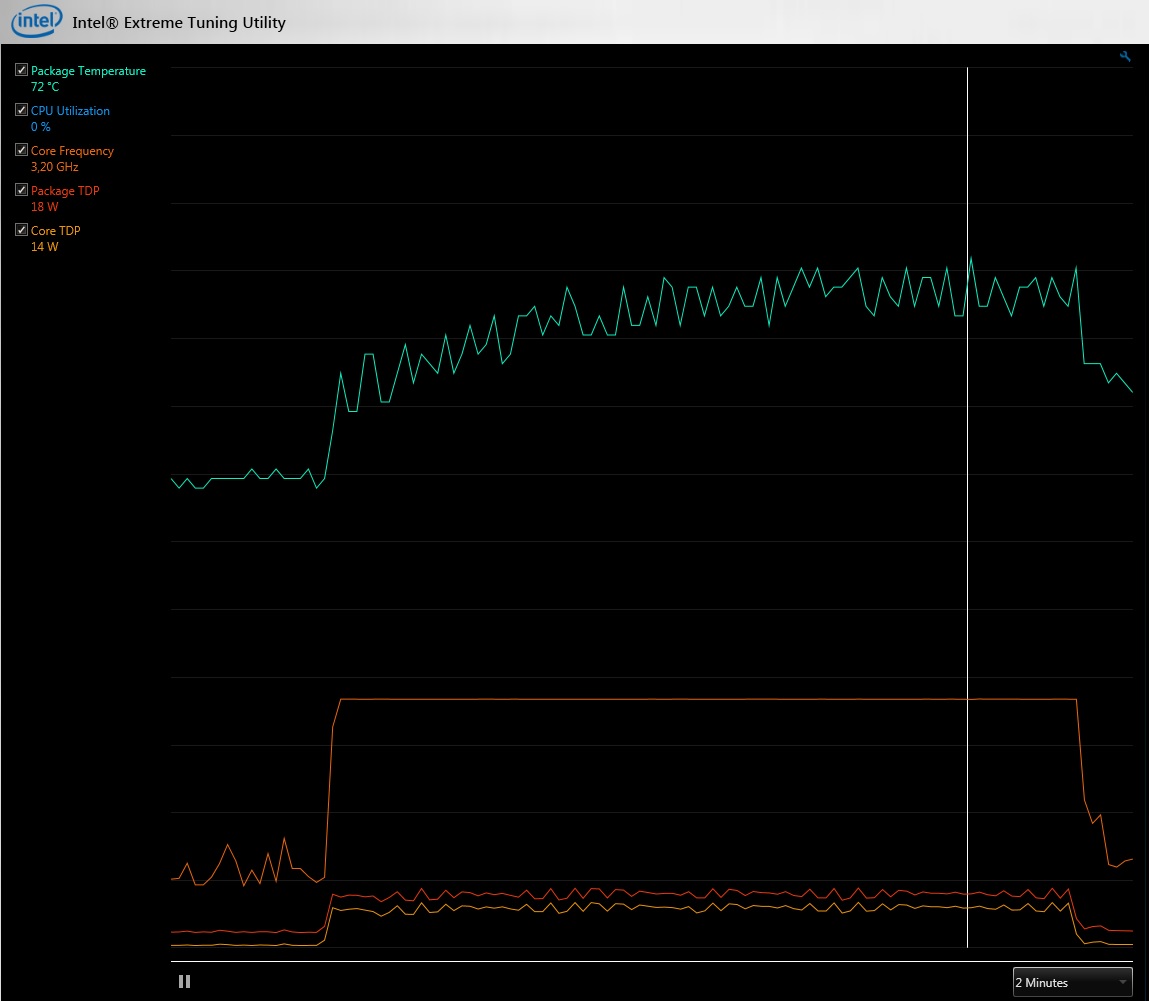This screenshot has width=1149, height=1001.
Task: Disable the Core Frequency checkbox
Action: coord(21,149)
